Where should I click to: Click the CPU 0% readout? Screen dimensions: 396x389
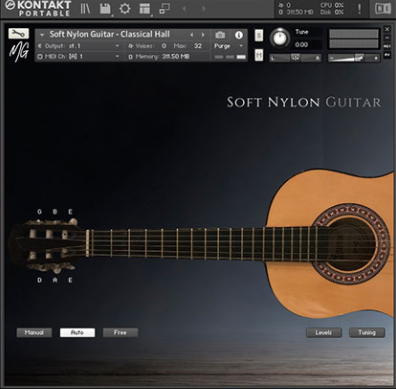click(332, 5)
